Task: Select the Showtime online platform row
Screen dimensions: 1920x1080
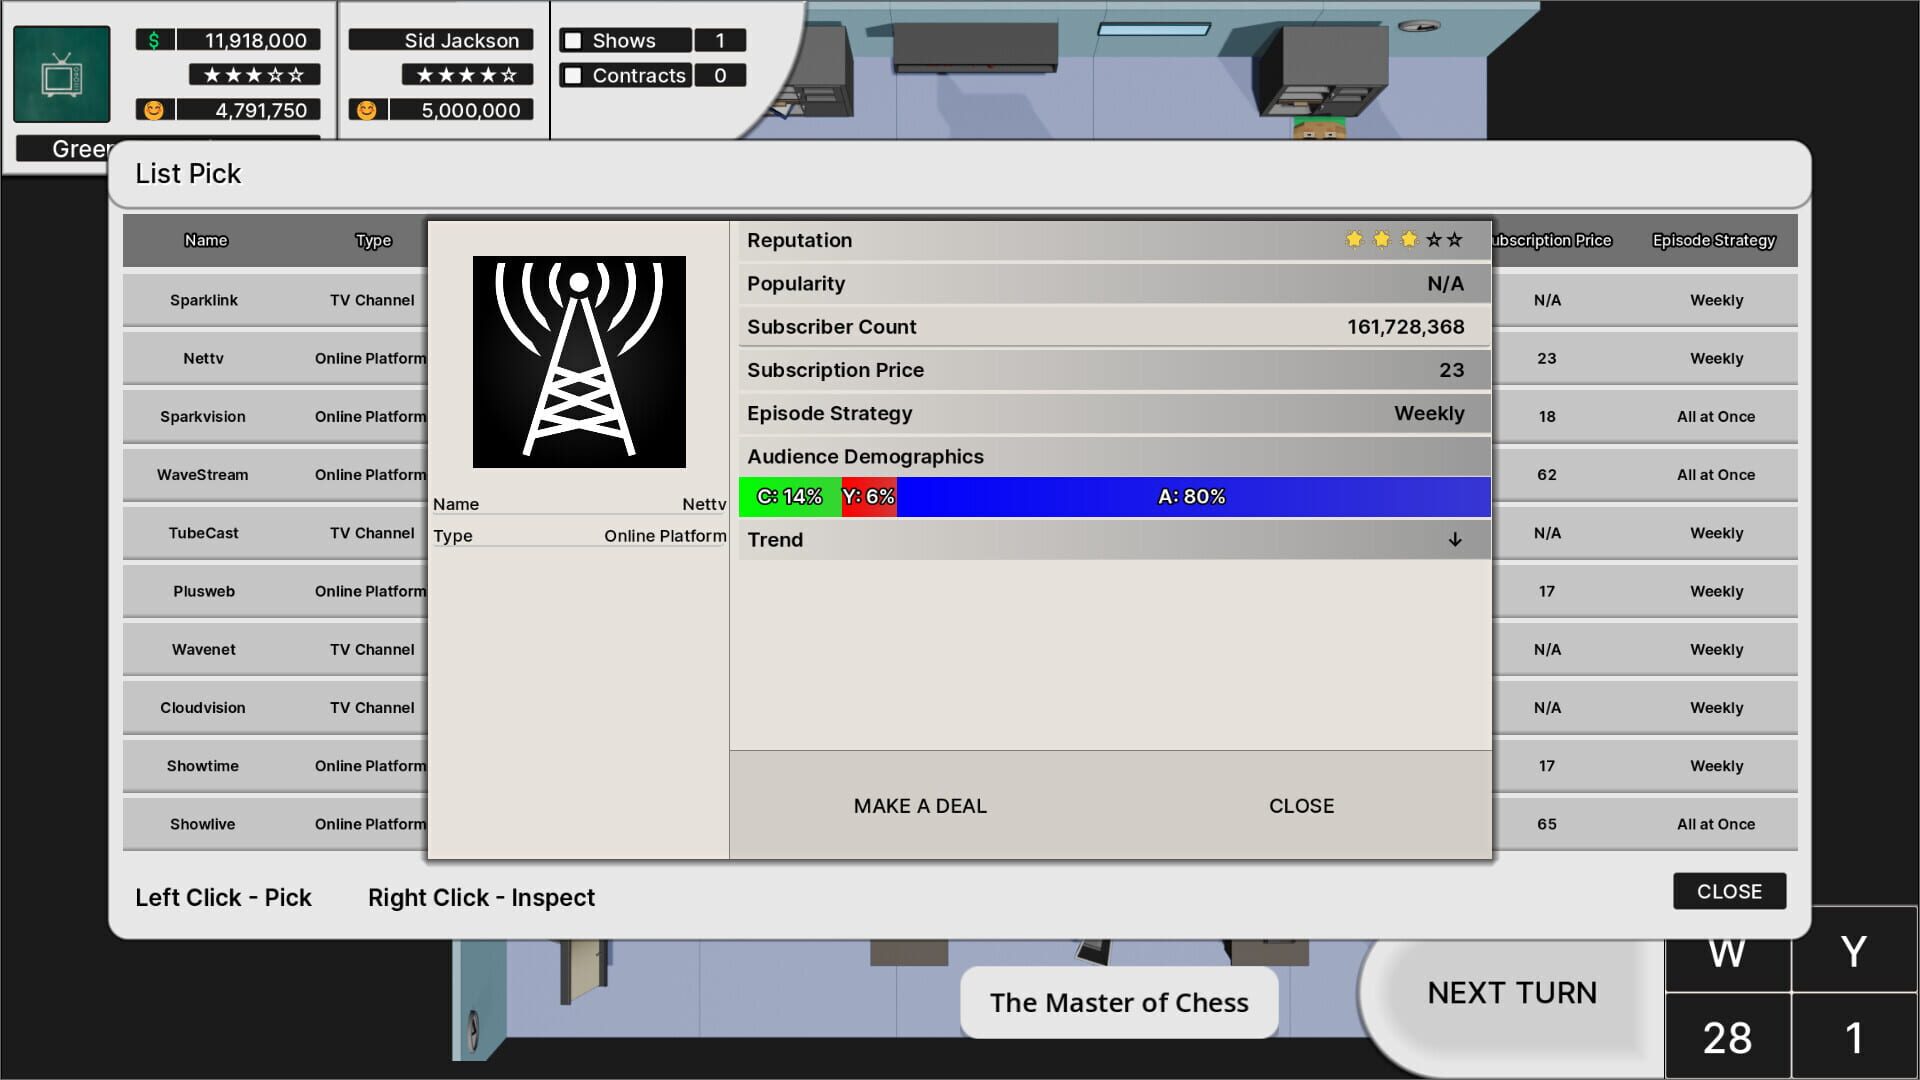Action: (202, 765)
